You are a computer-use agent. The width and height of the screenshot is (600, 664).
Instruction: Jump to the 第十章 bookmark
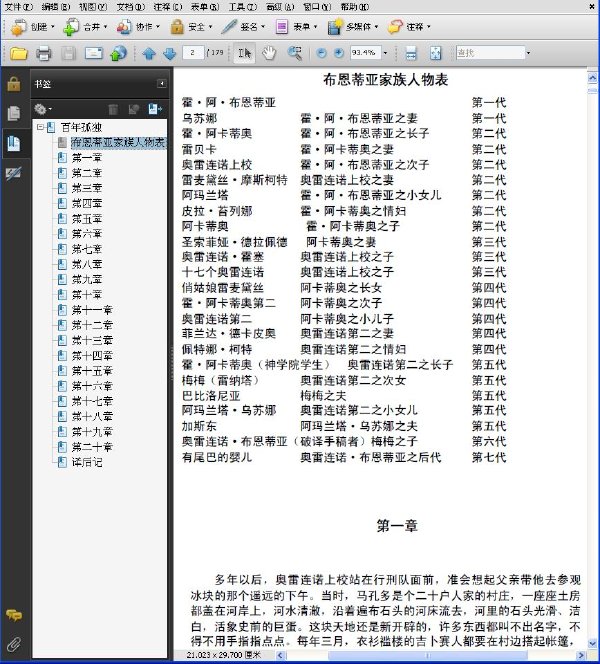(86, 295)
